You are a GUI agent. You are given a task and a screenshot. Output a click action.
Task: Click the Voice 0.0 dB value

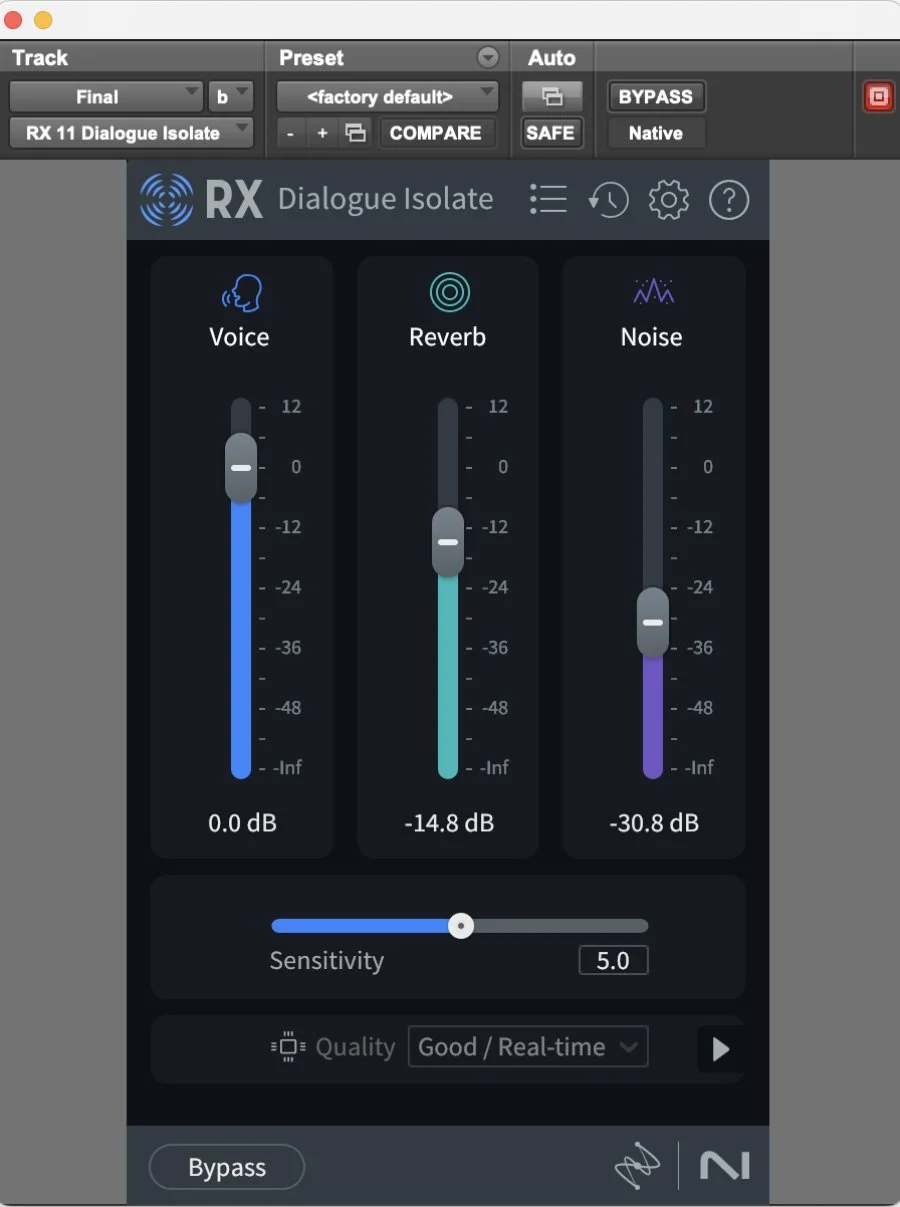coord(242,824)
